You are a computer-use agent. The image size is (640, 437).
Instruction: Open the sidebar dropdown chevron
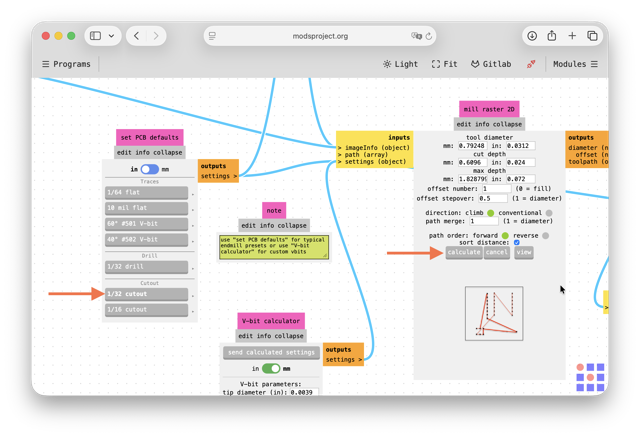(111, 36)
